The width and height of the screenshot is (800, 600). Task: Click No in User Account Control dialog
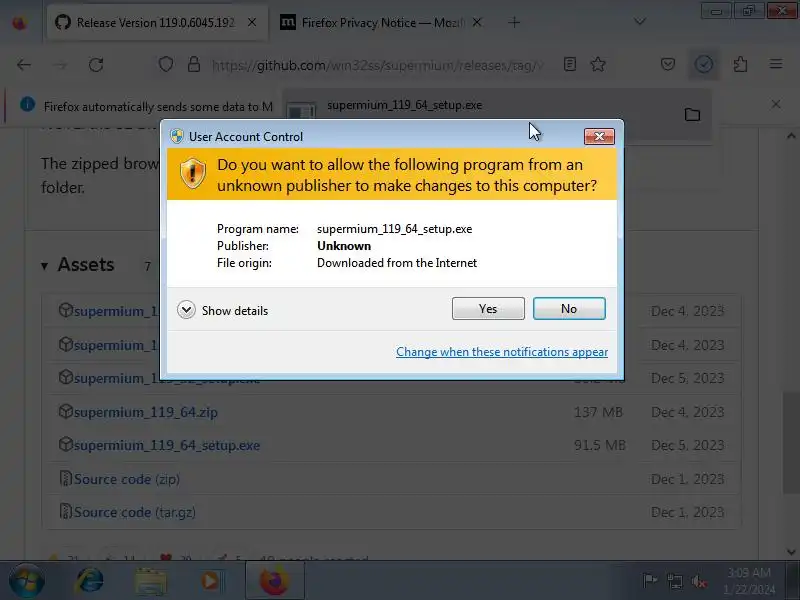pyautogui.click(x=569, y=309)
